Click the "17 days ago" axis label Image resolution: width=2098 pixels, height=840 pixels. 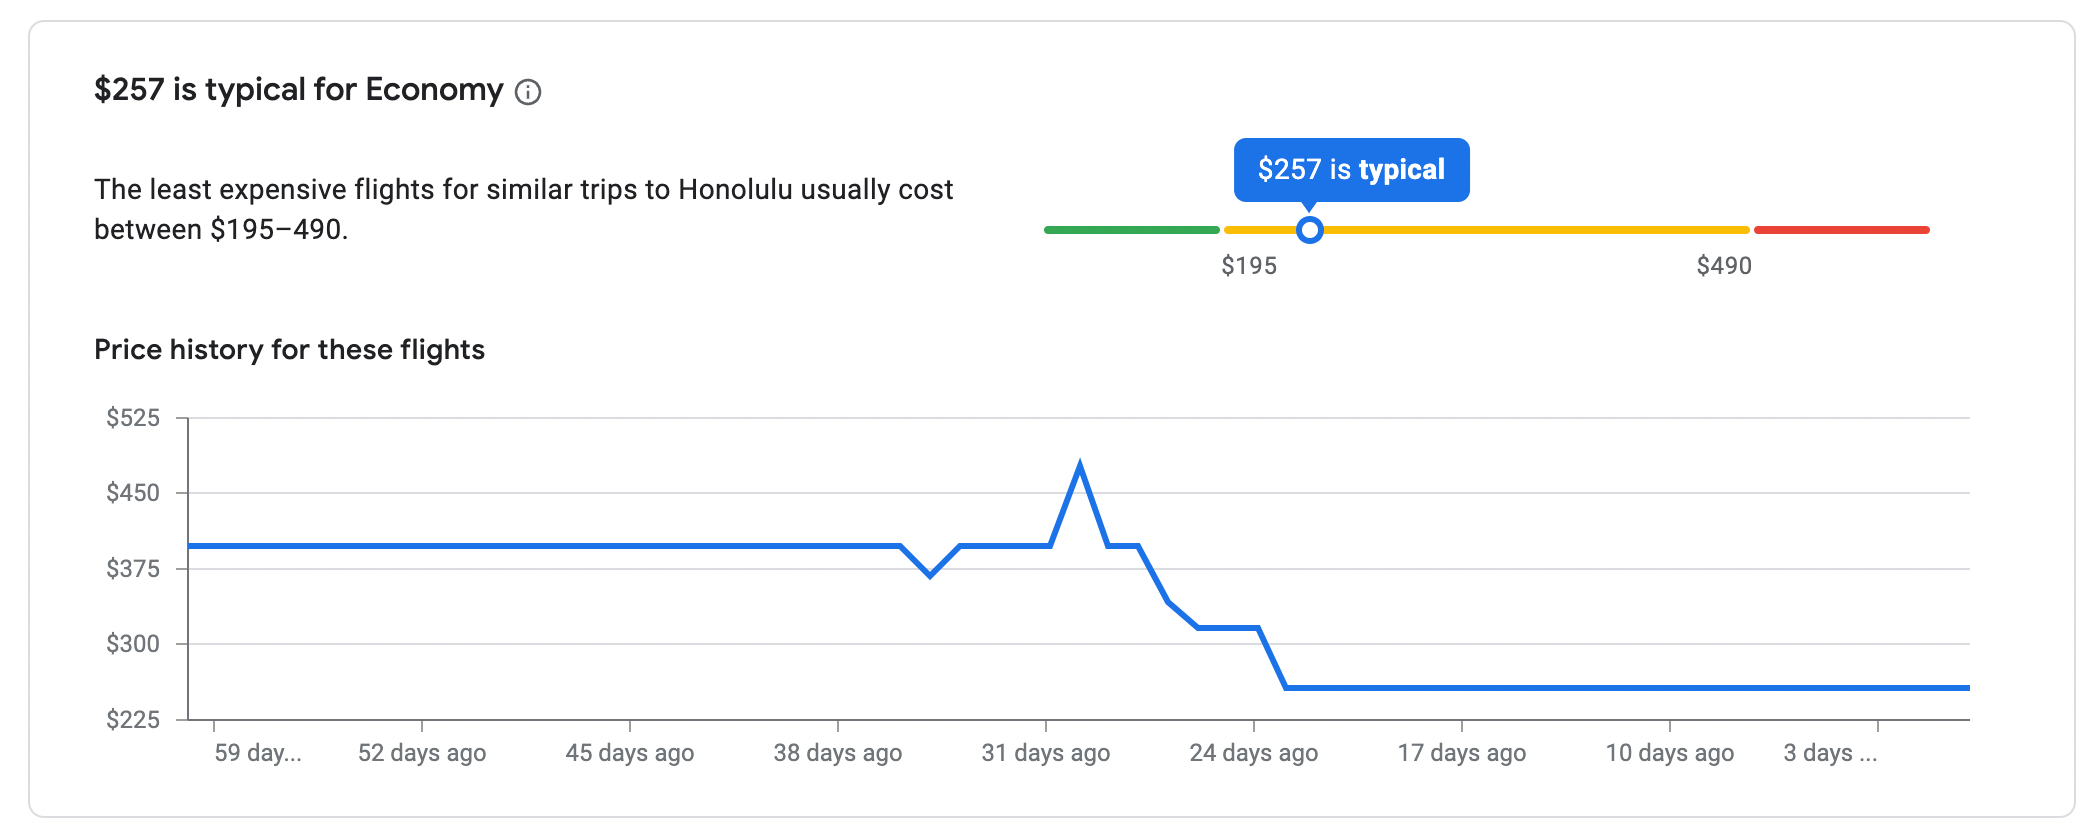pos(1461,753)
